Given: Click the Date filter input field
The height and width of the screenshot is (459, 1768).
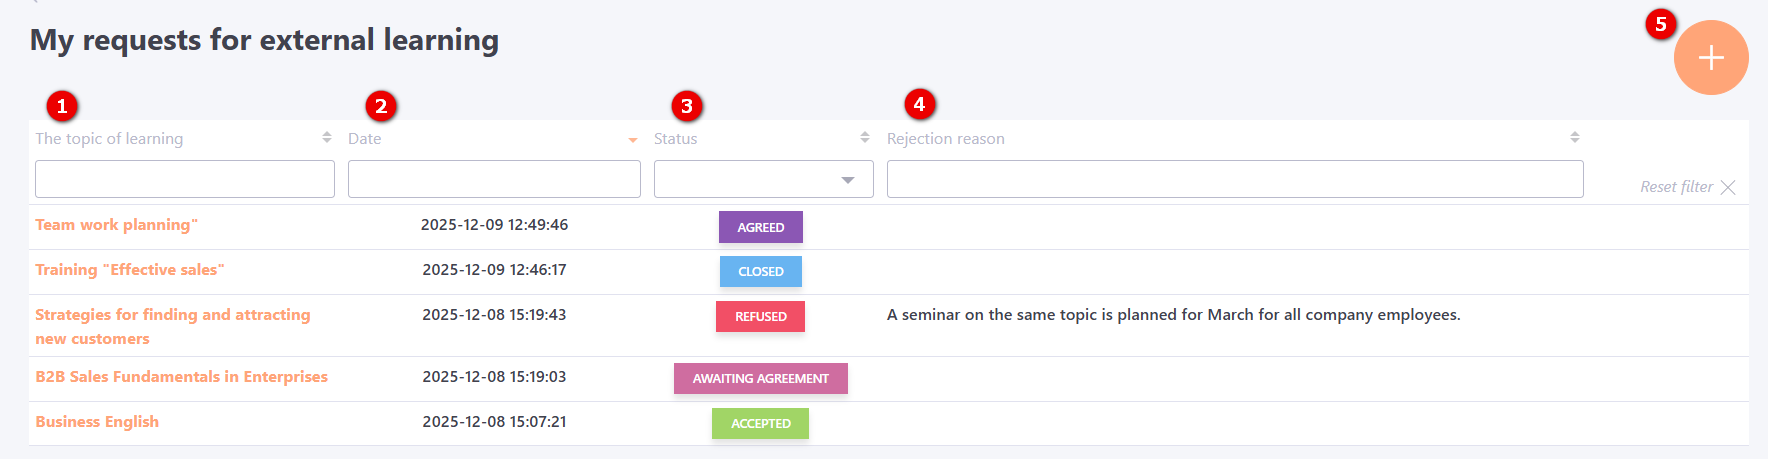Looking at the screenshot, I should pos(494,180).
